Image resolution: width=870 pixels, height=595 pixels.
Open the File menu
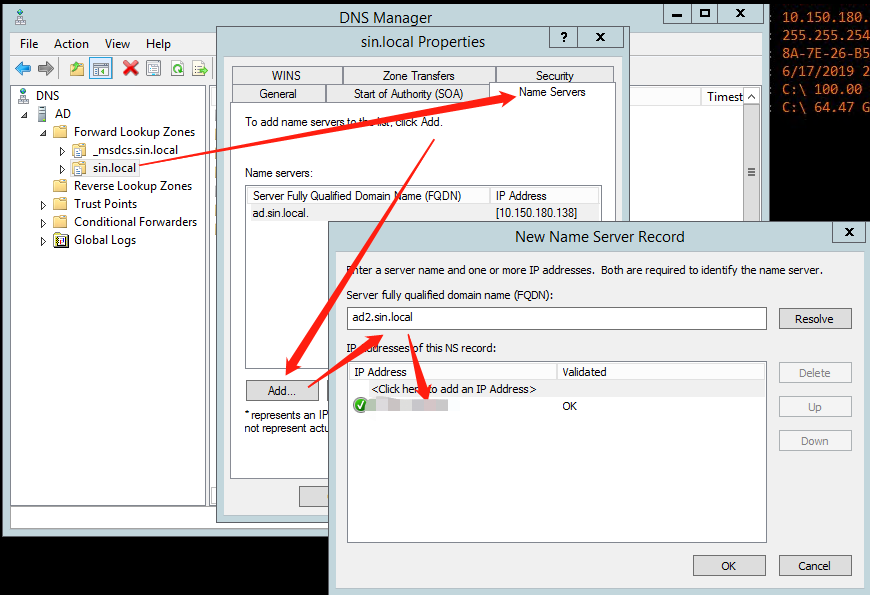coord(29,44)
